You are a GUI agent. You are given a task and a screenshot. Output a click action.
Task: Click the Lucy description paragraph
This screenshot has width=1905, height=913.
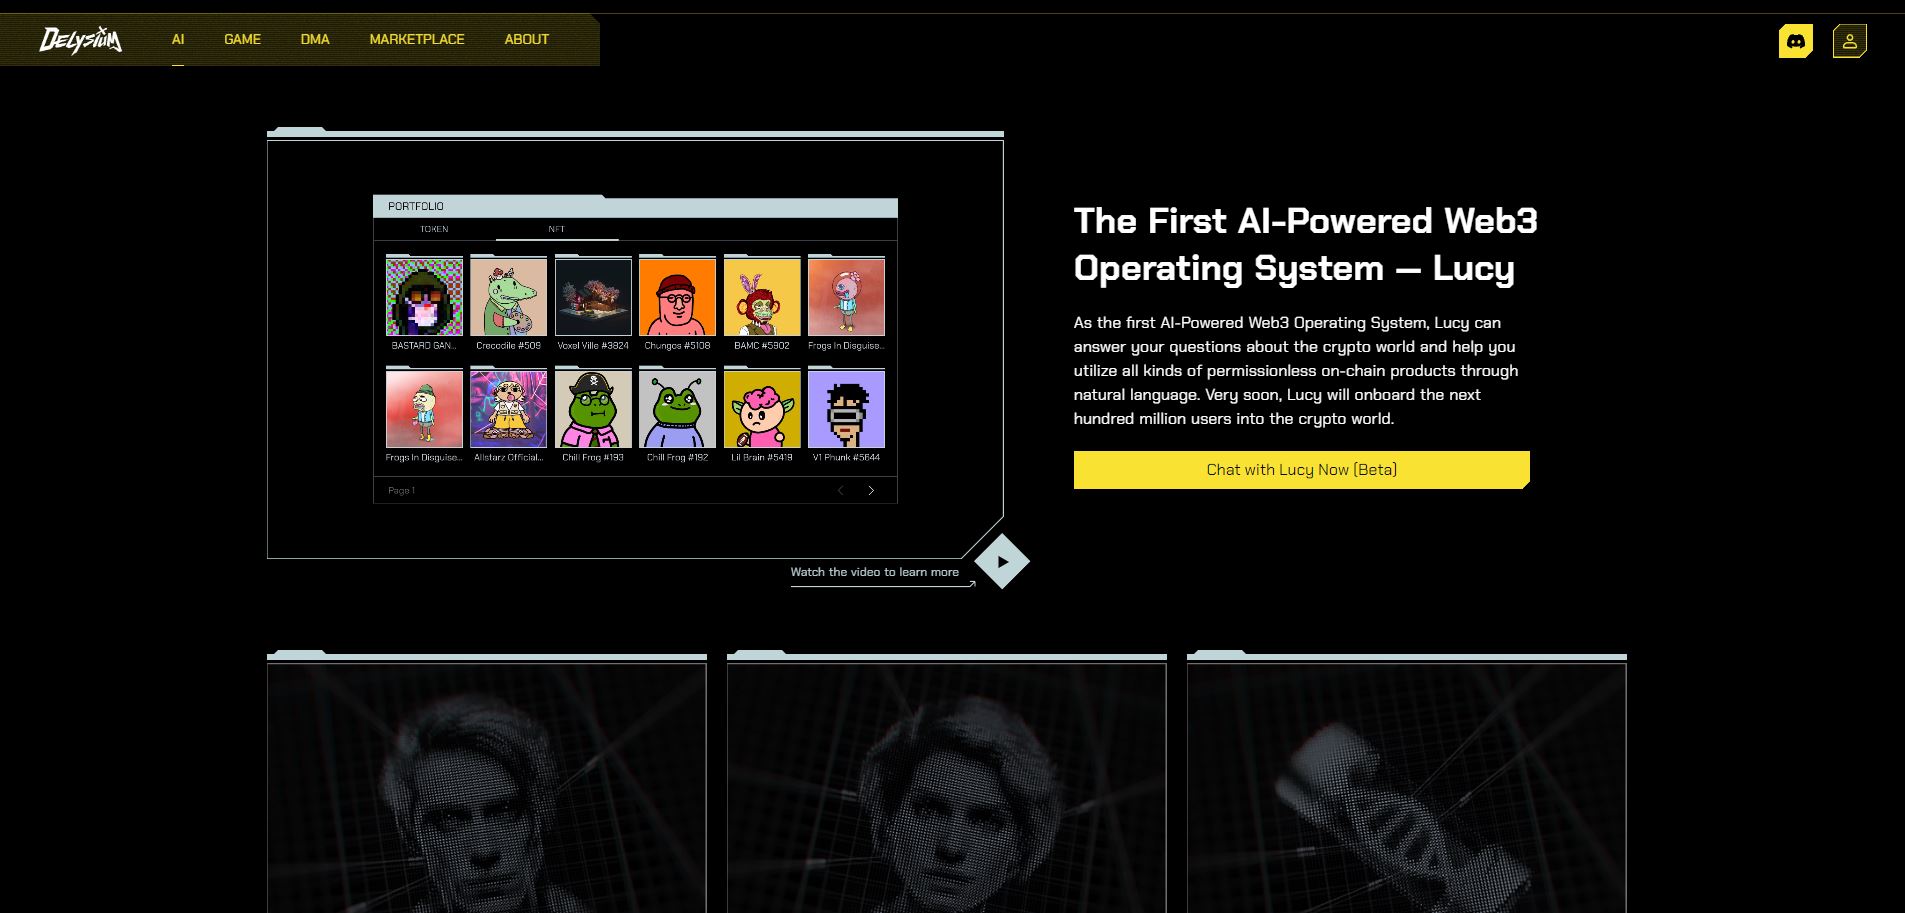coord(1296,371)
